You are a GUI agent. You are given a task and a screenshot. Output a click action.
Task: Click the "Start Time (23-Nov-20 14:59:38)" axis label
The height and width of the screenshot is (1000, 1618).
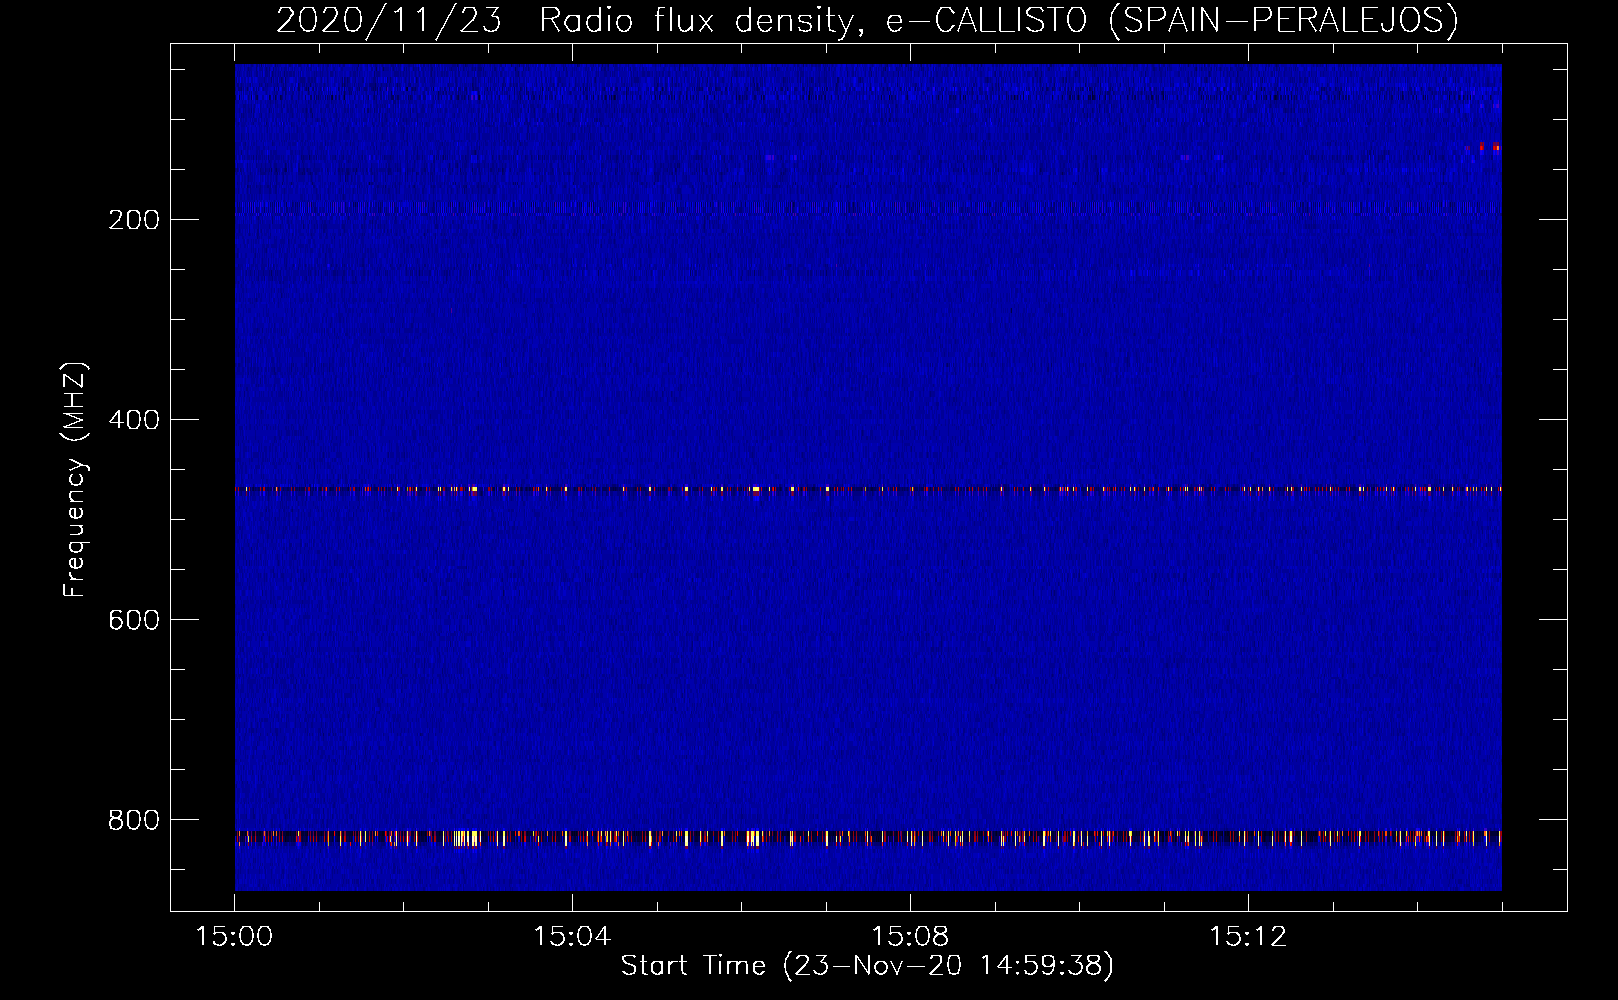867,966
